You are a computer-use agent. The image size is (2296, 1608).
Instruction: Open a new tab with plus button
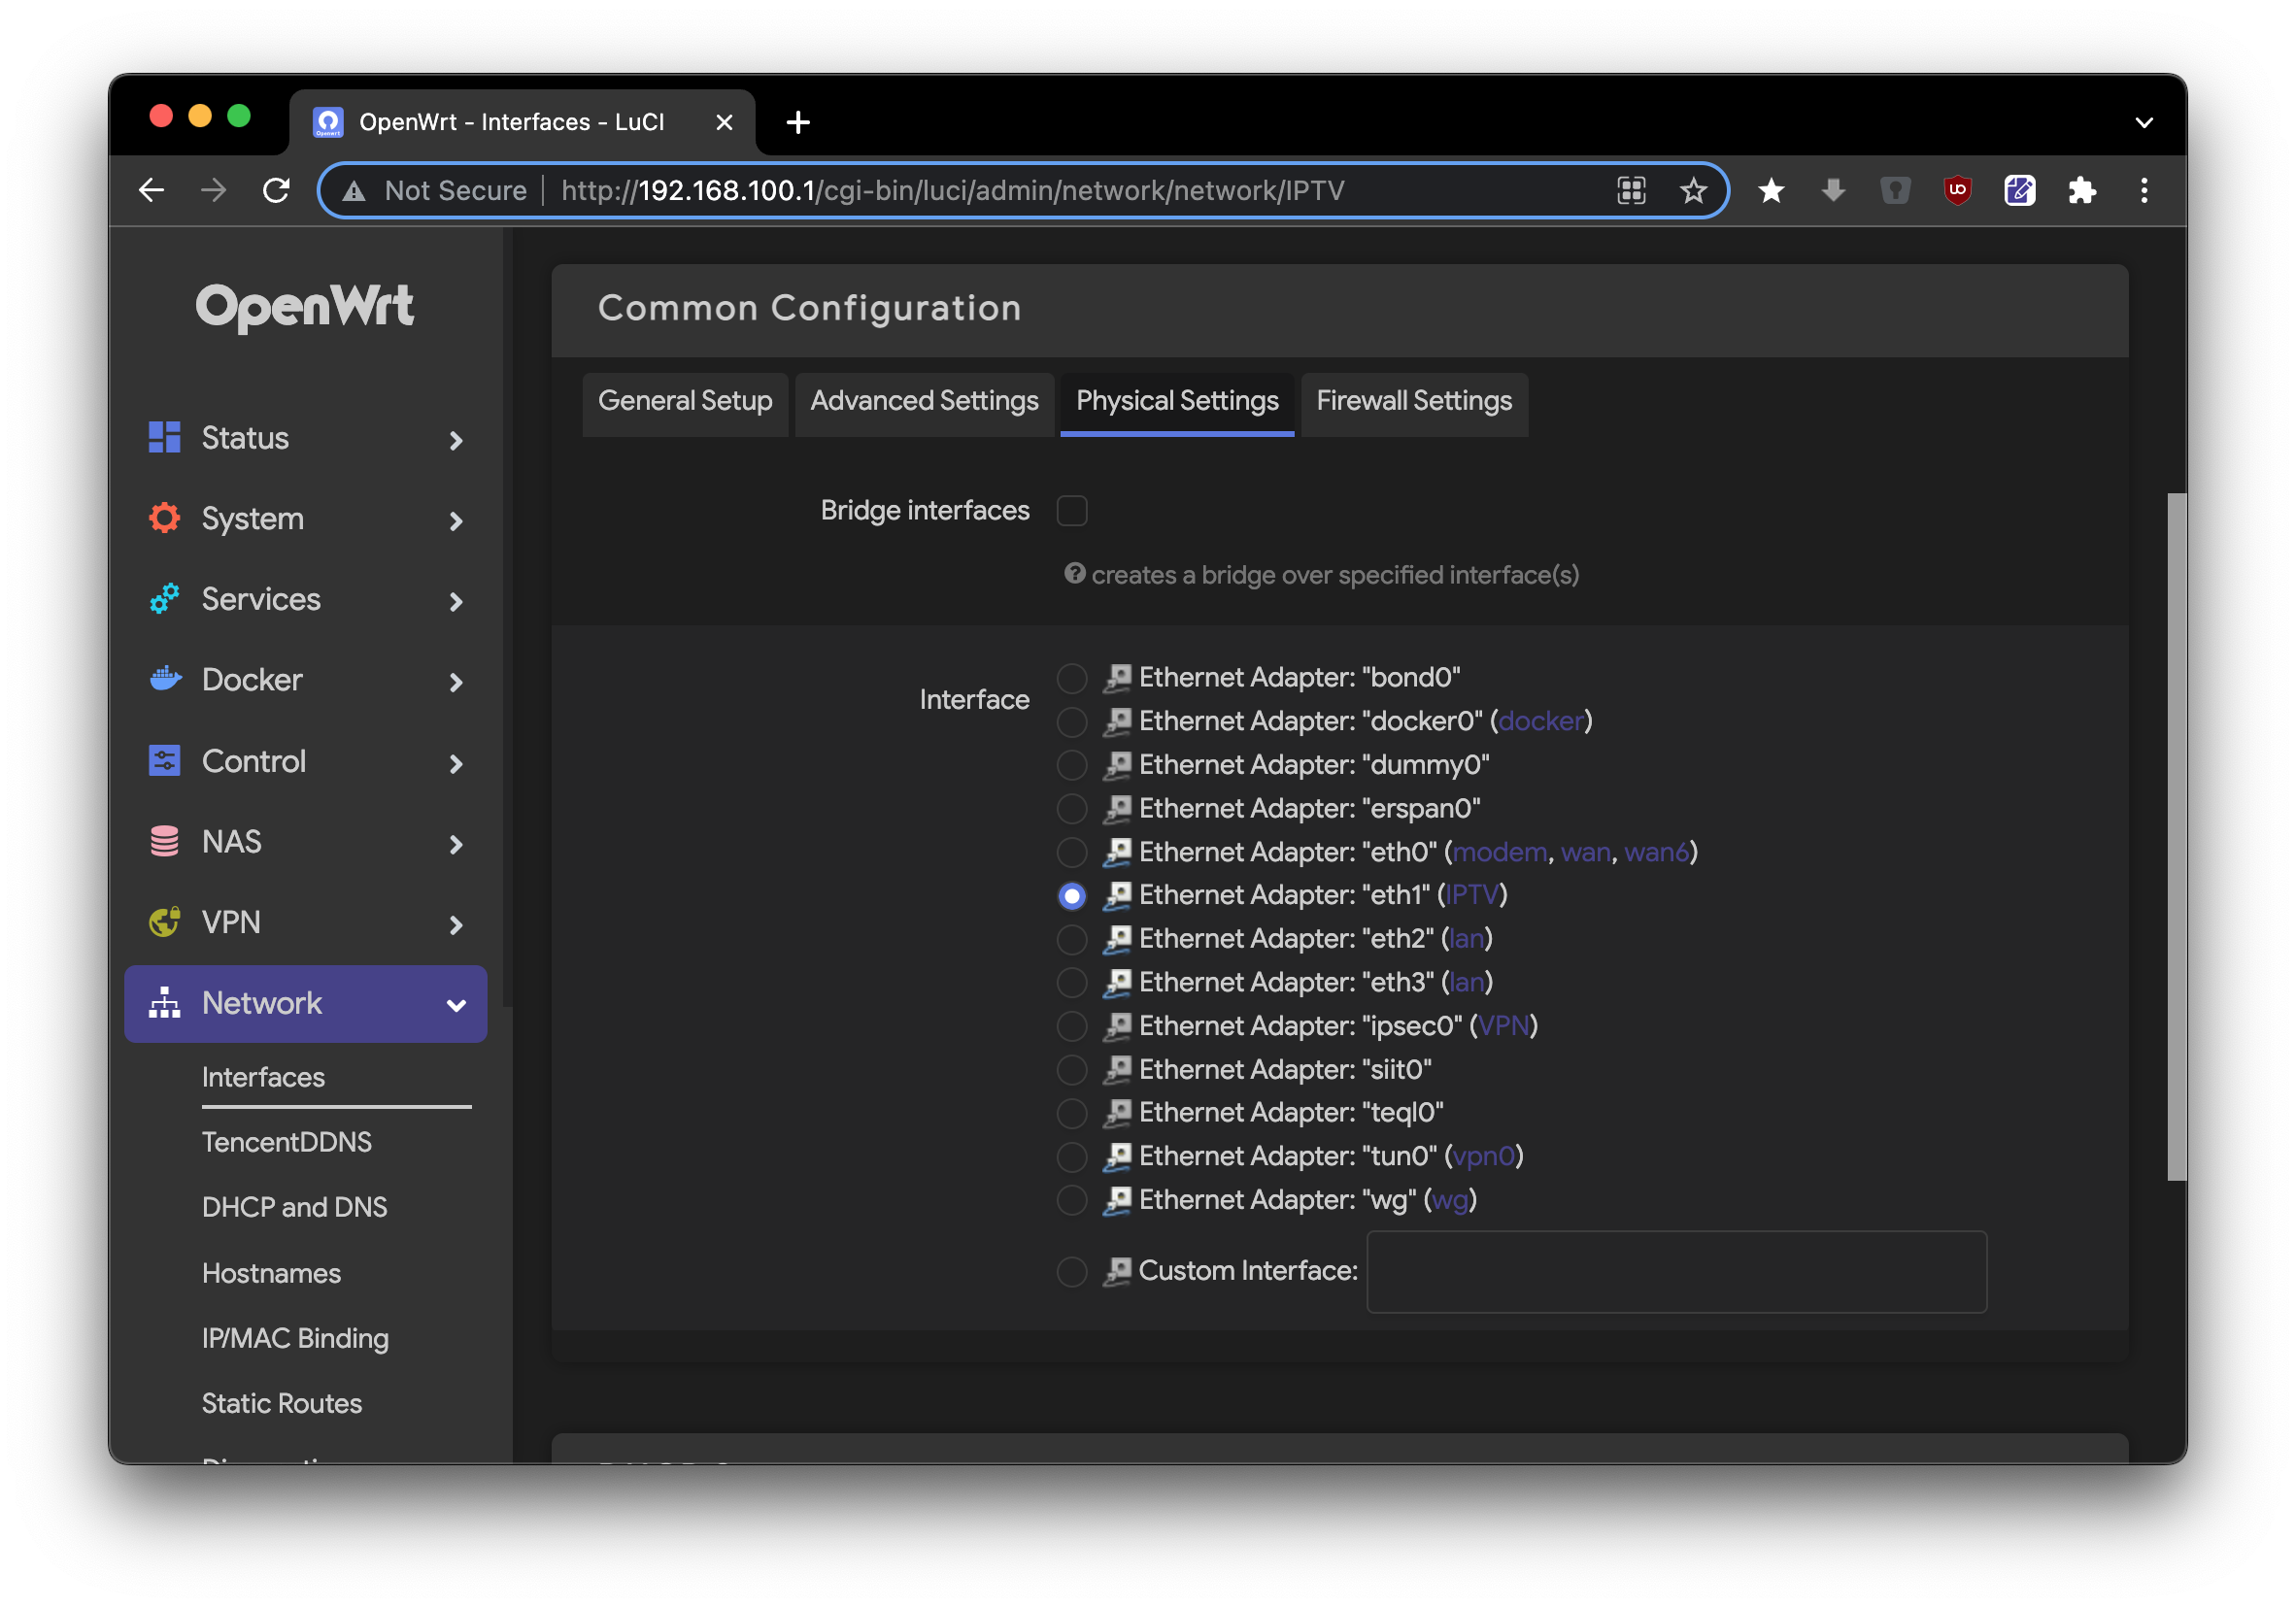pyautogui.click(x=797, y=122)
